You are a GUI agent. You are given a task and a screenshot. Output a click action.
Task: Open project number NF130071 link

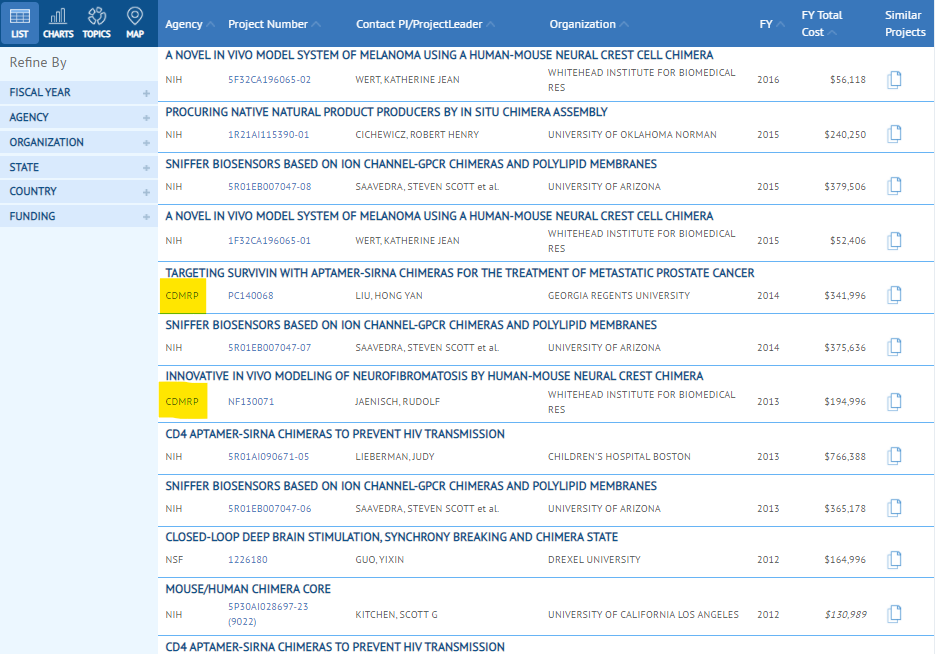tap(251, 402)
